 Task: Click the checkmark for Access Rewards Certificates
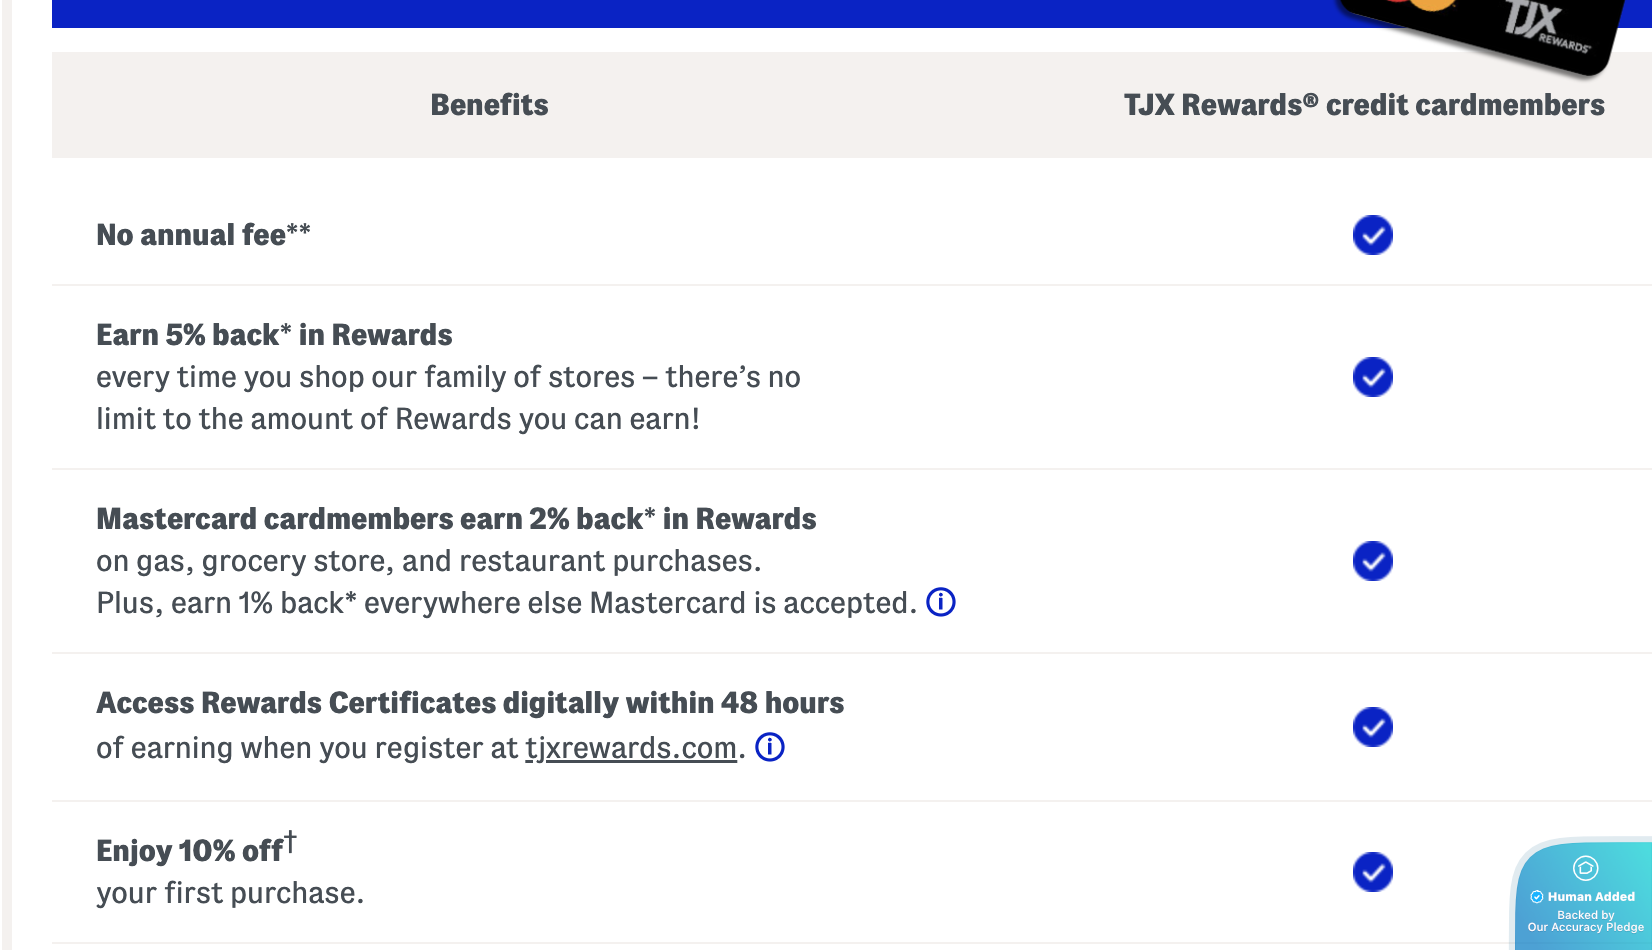pos(1372,727)
